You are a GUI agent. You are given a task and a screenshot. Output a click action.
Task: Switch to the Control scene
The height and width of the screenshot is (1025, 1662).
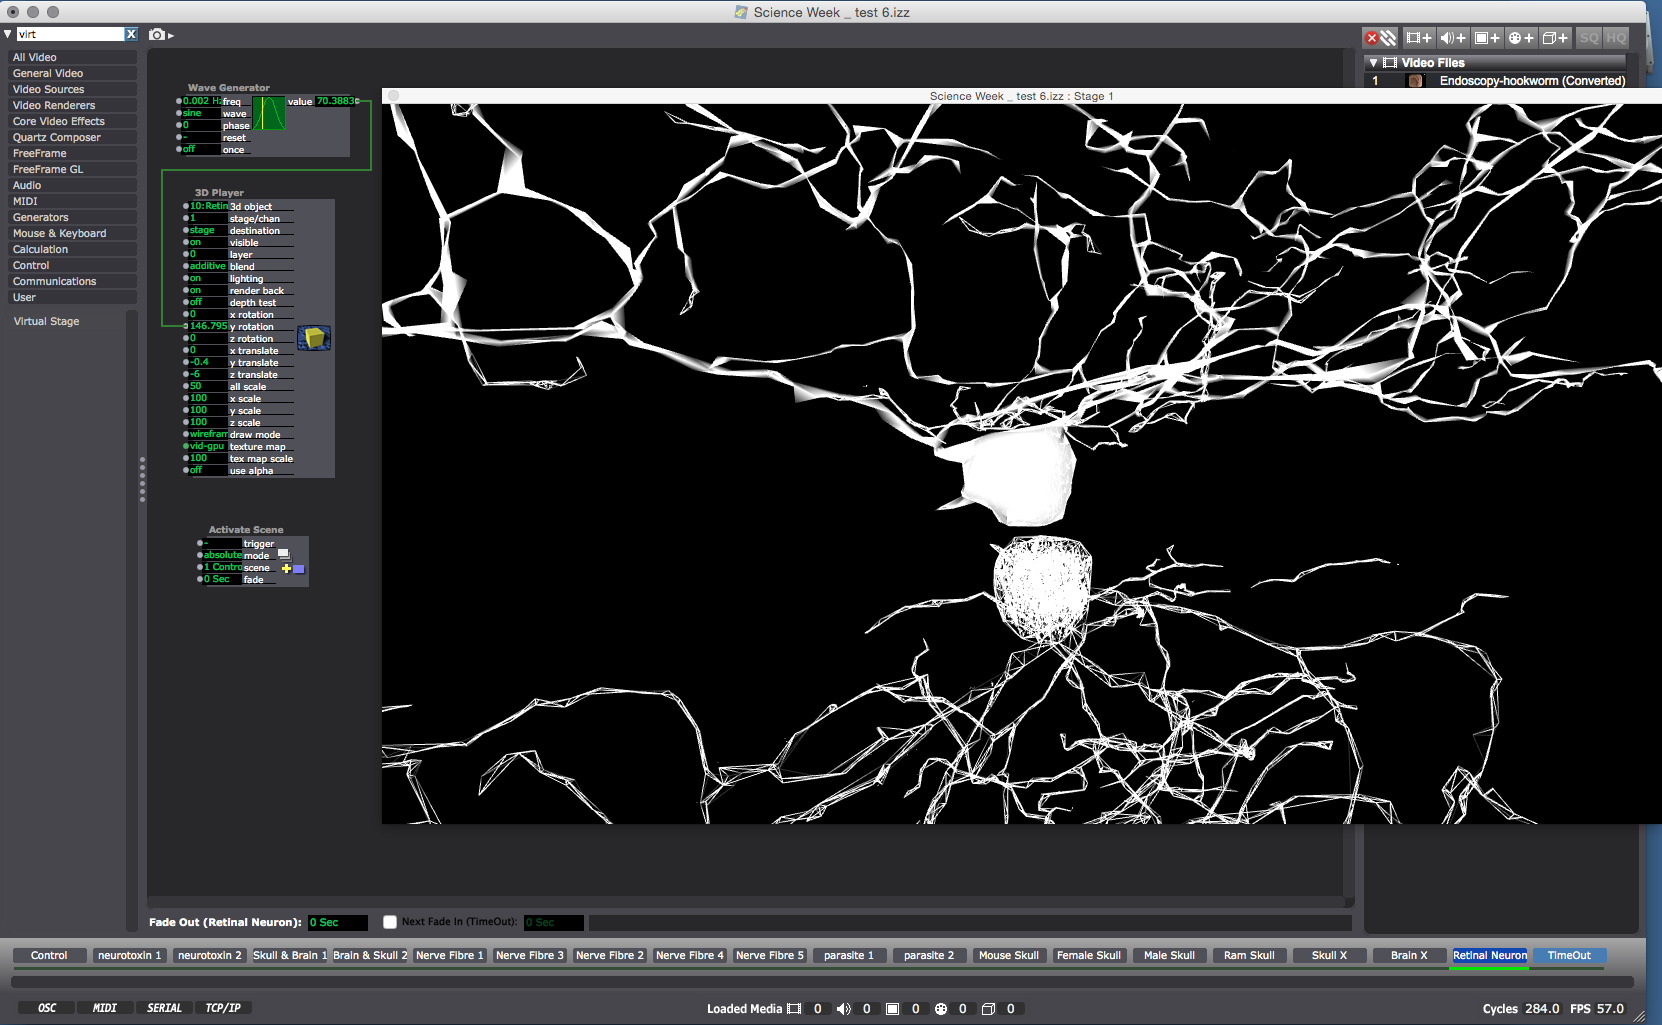pyautogui.click(x=49, y=955)
